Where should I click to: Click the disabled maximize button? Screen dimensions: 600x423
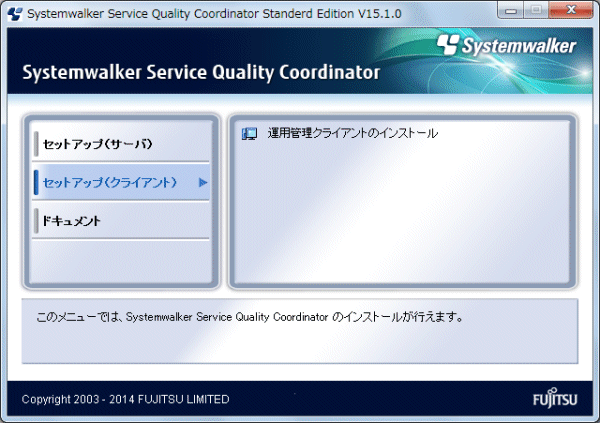pyautogui.click(x=536, y=10)
